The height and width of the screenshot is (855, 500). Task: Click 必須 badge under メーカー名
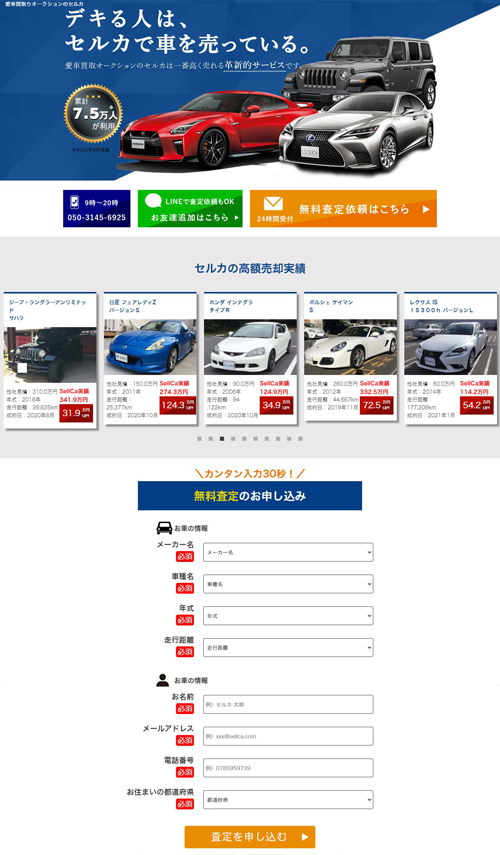tap(185, 557)
